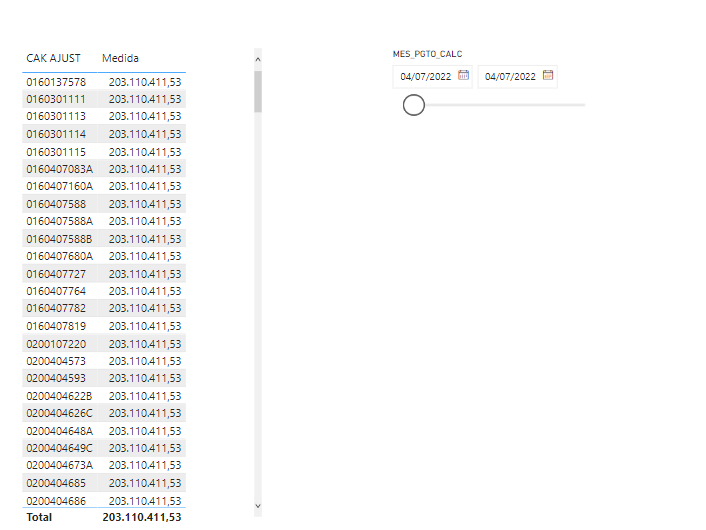Screen dimensions: 706x530
Task: Click the end date input field
Action: (517, 77)
